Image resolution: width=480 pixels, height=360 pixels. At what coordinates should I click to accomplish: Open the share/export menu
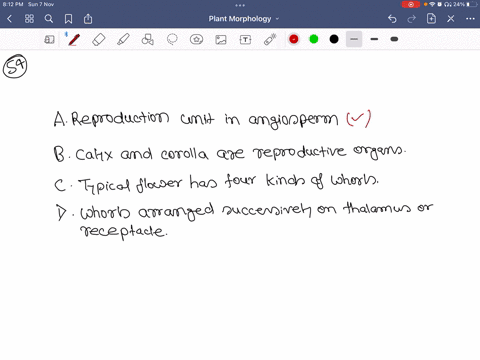(x=88, y=19)
